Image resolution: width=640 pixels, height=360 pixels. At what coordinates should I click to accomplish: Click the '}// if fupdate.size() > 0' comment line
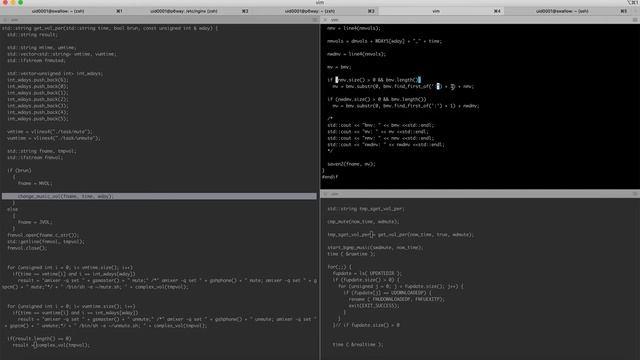(366, 325)
